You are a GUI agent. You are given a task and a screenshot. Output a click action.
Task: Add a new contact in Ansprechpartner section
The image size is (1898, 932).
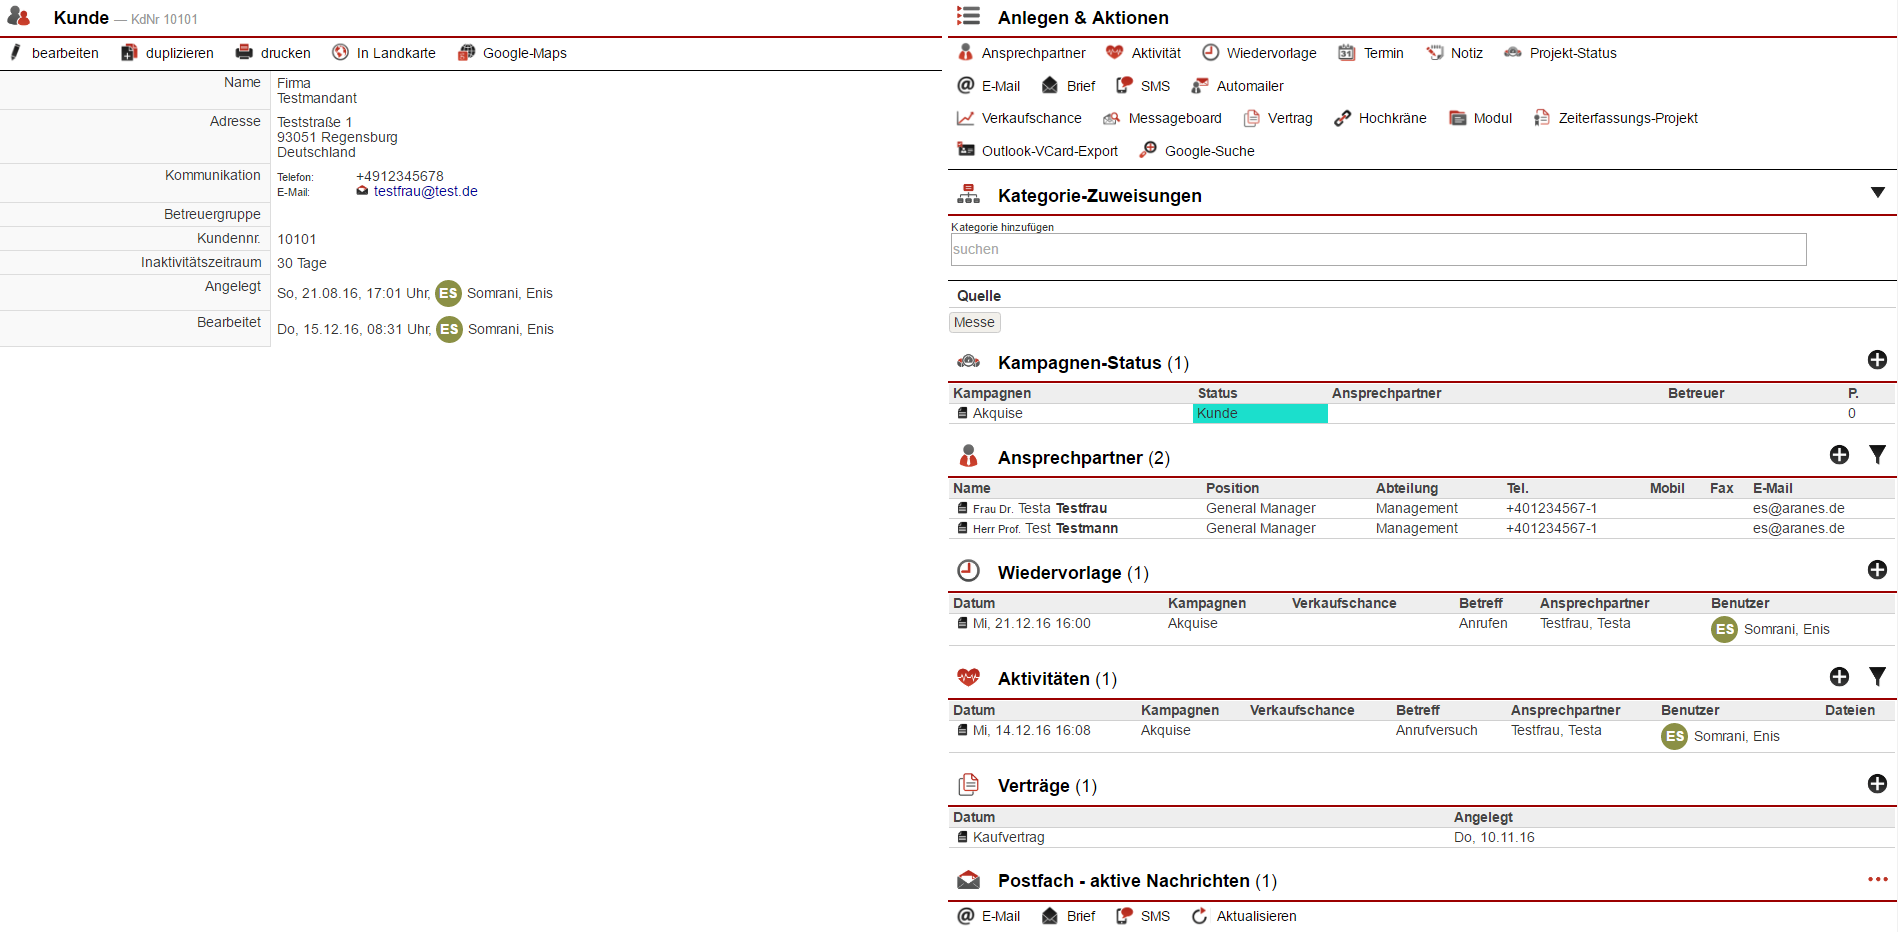1839,455
